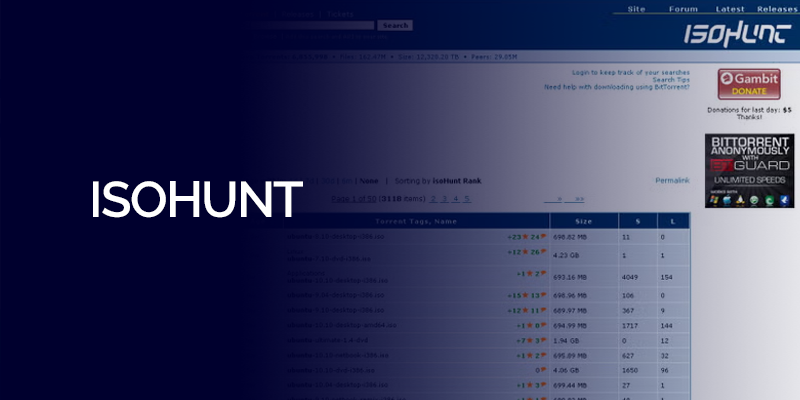The height and width of the screenshot is (400, 800).
Task: Click the star icon in the 1.94 GB row
Action: tap(530, 340)
